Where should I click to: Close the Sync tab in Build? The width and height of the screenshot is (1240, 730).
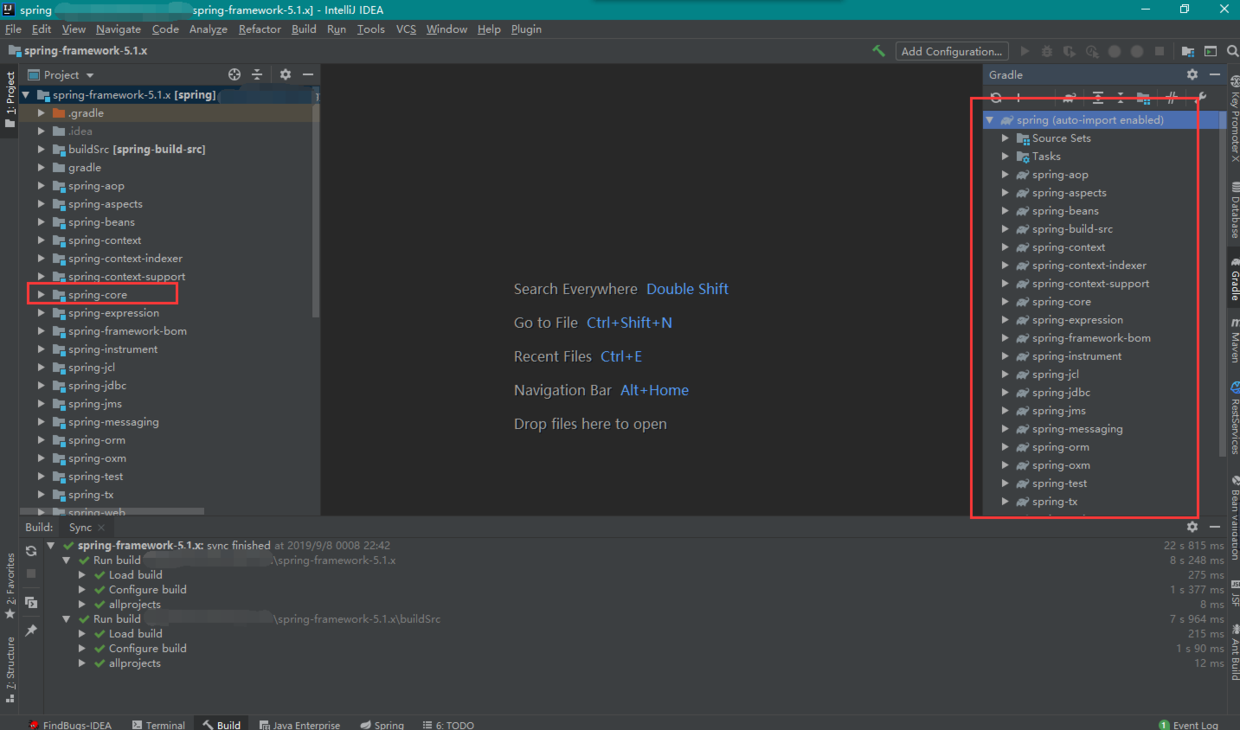pos(101,527)
